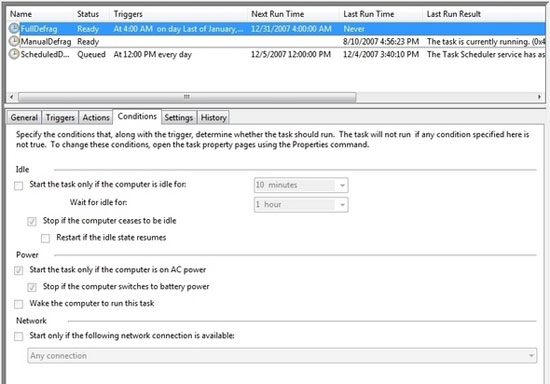
Task: Click the left scroll arrow of task list
Action: 12,97
